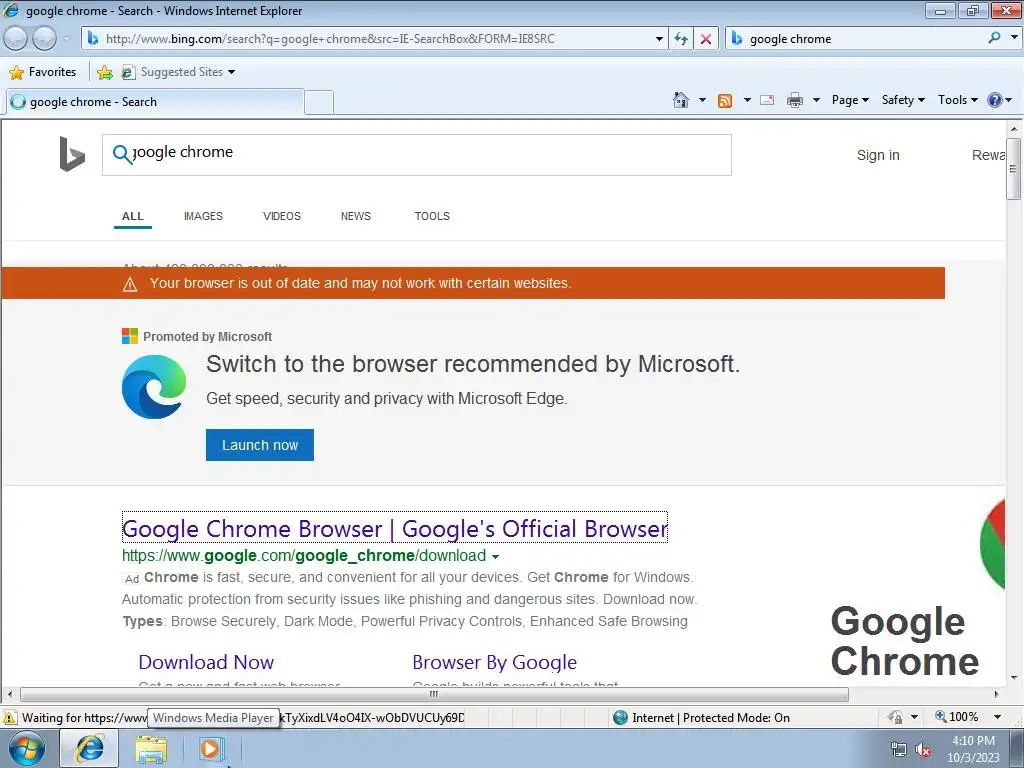Viewport: 1024px width, 768px height.
Task: Expand the ad URL dropdown caret
Action: (x=495, y=557)
